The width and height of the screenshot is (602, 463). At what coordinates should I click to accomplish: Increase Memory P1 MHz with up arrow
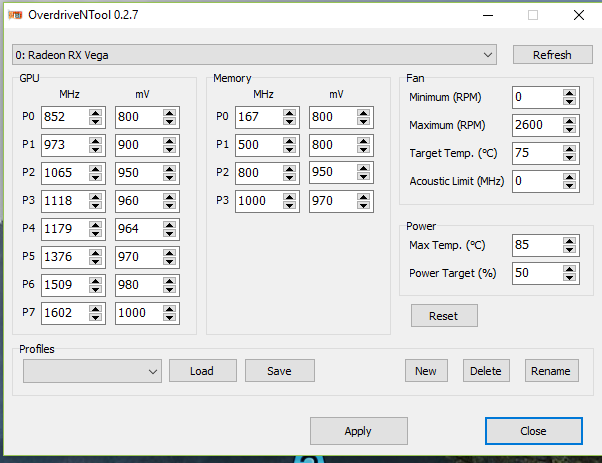289,141
